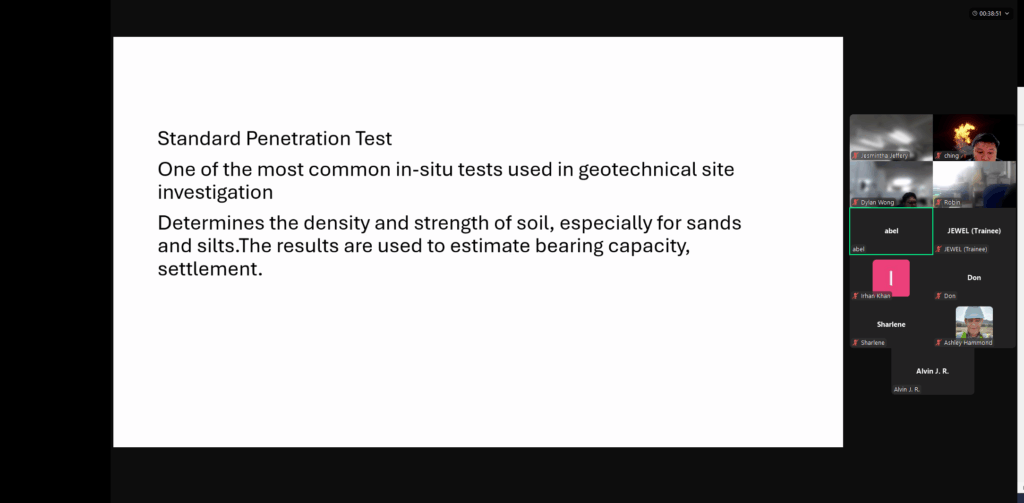Click the muted mic icon beside Don

click(x=938, y=296)
